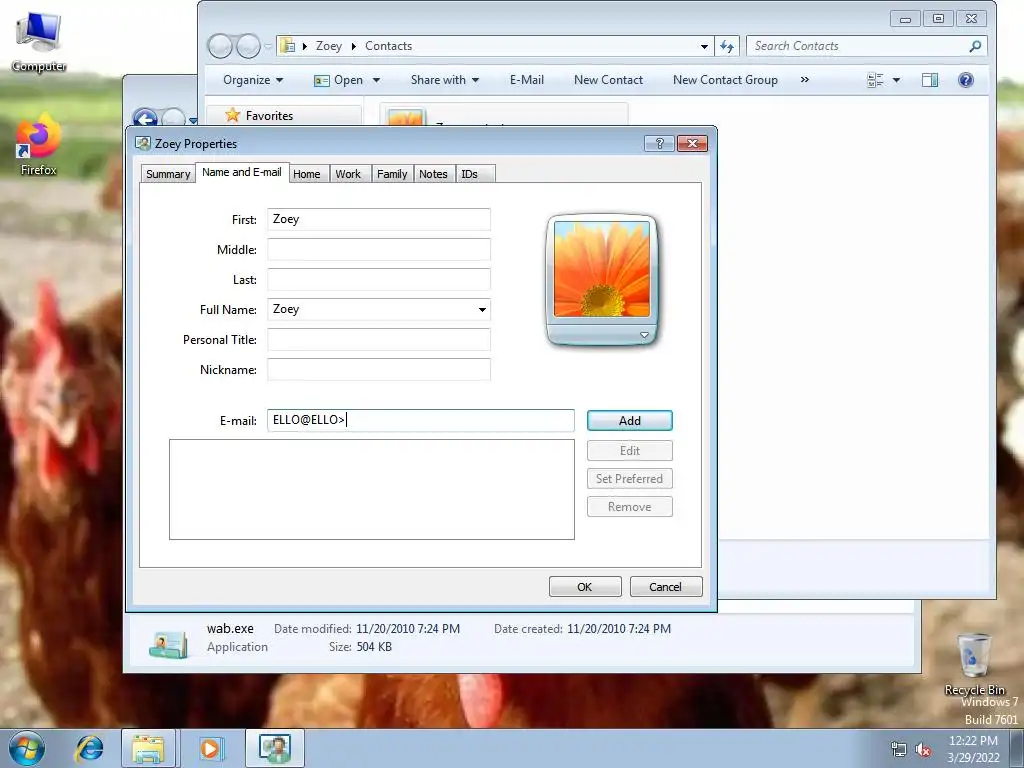Launch Internet Explorer from the taskbar
1024x768 pixels.
89,748
